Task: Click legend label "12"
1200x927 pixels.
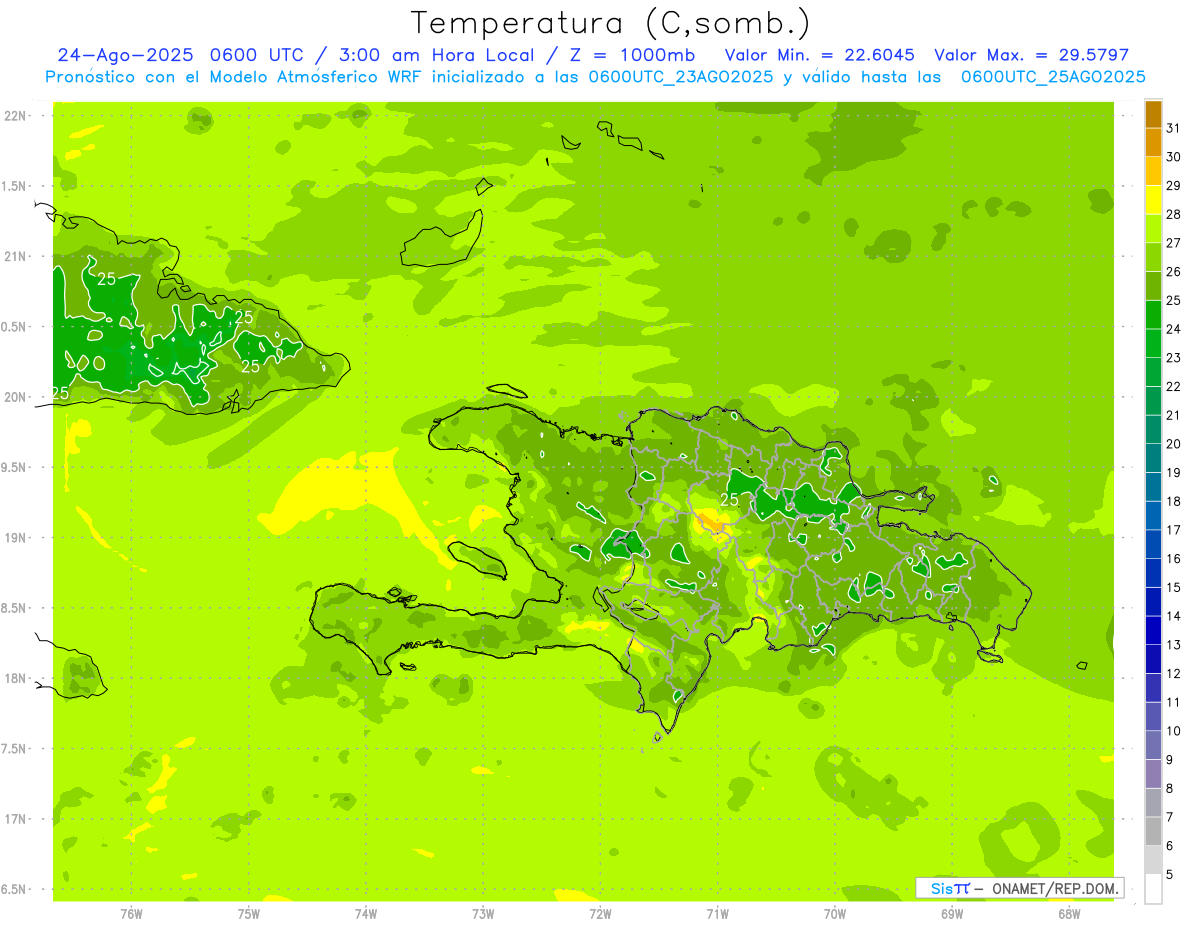Action: click(1174, 674)
